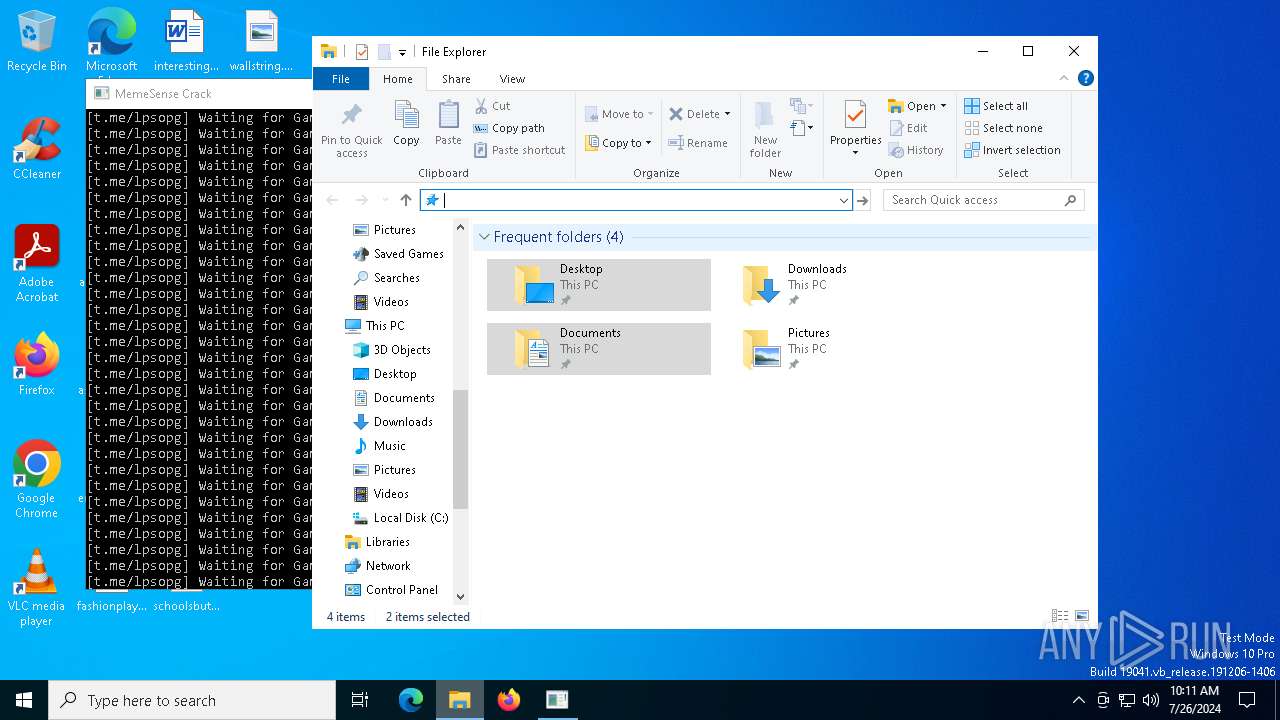Click the Search Quick access box
This screenshot has width=1280, height=720.
pos(983,200)
